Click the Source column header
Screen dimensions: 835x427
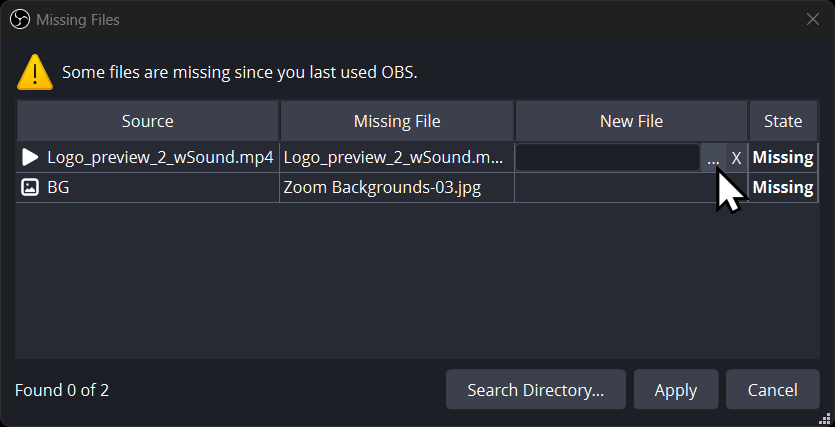click(x=147, y=121)
